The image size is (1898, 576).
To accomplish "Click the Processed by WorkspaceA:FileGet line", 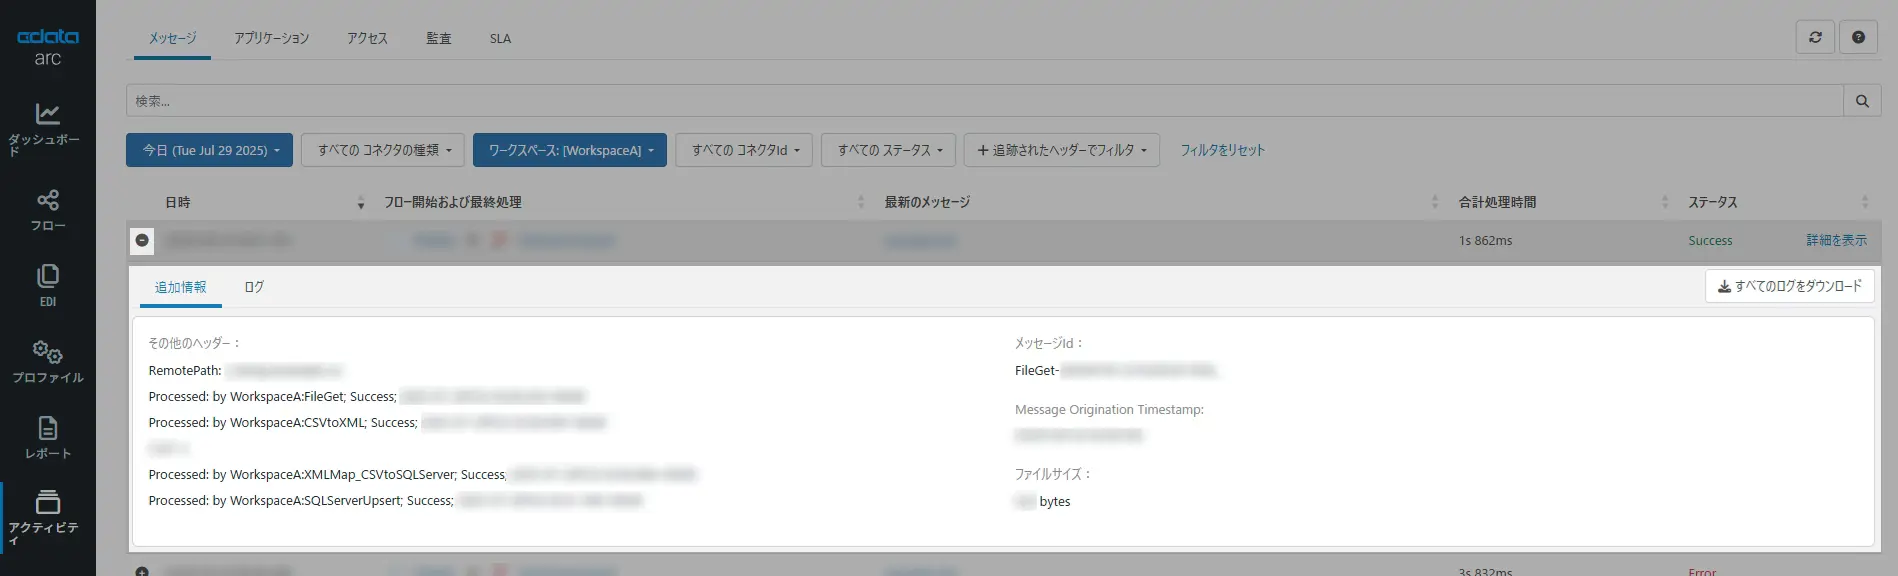I will pos(272,397).
